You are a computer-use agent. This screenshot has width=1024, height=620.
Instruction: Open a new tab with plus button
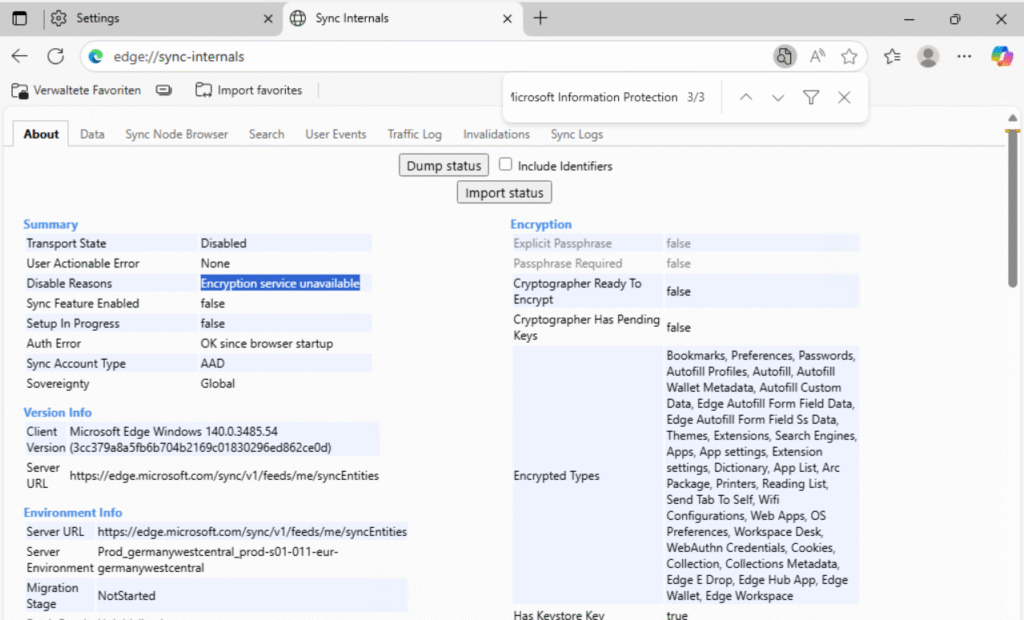click(x=540, y=18)
